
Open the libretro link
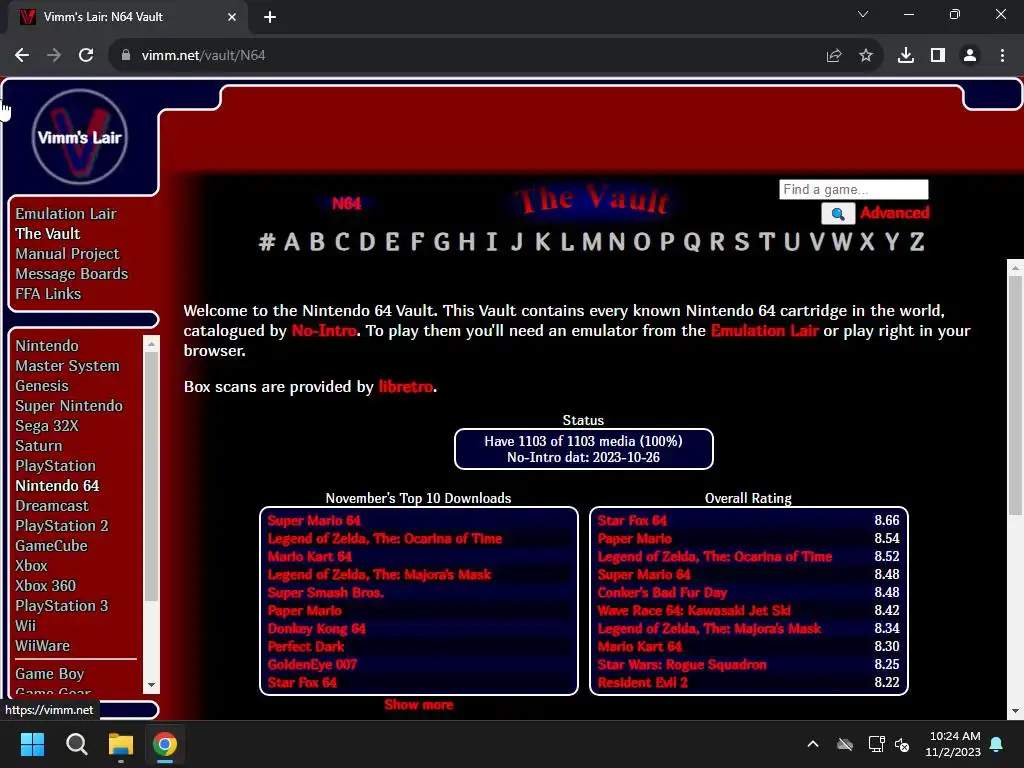pos(406,387)
